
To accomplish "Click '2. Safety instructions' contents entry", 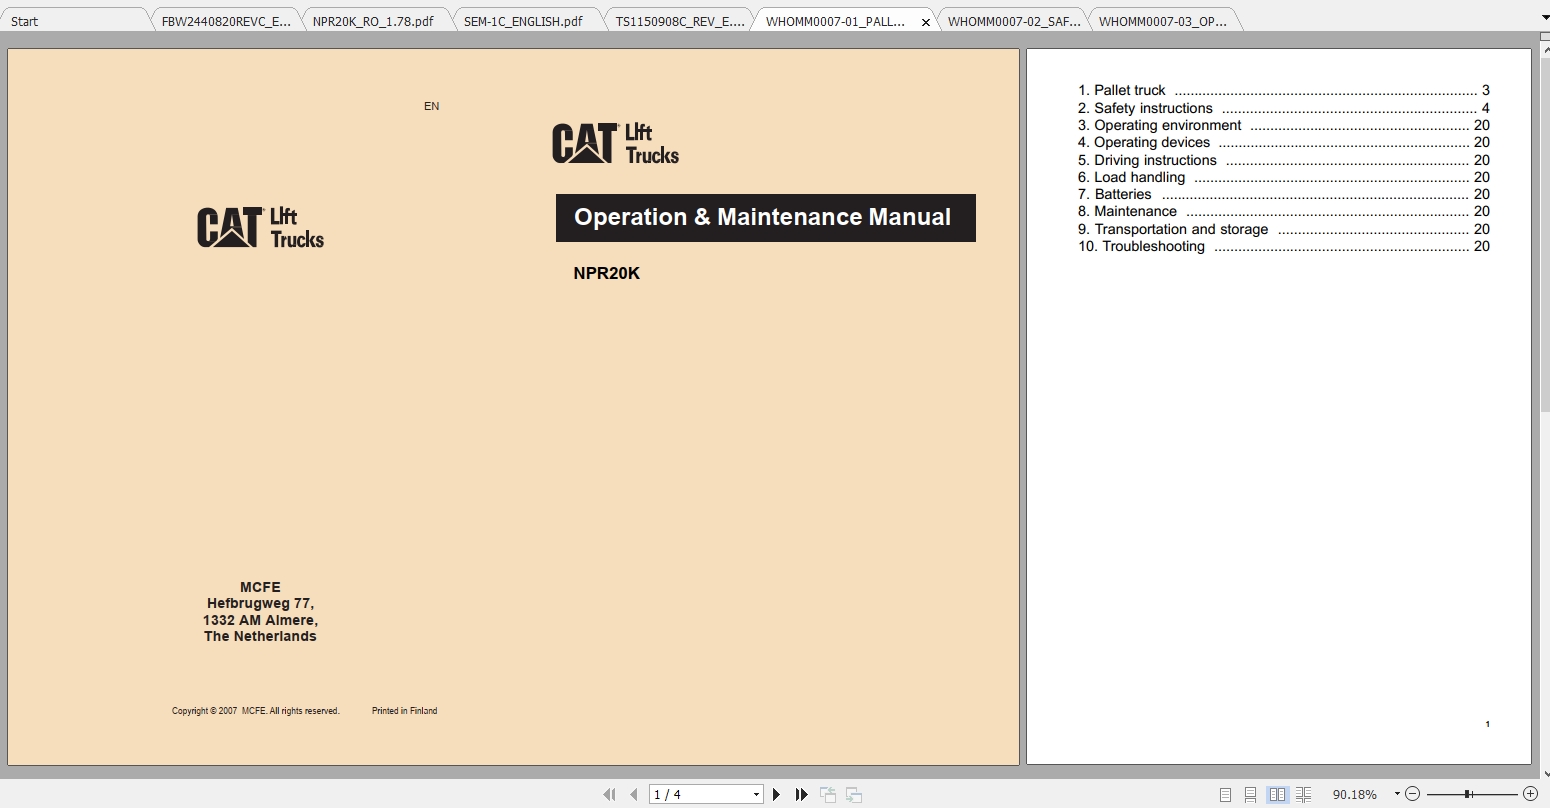I will pos(1283,108).
